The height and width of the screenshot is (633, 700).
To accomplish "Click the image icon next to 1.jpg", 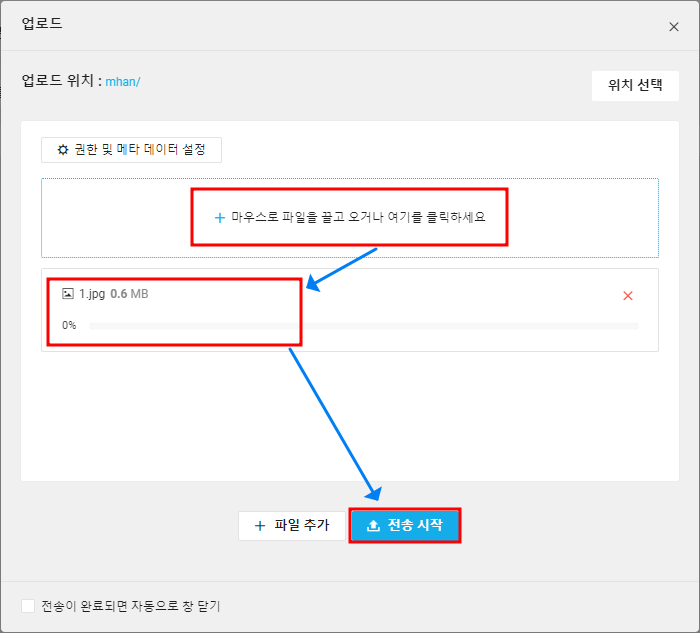I will tap(68, 293).
